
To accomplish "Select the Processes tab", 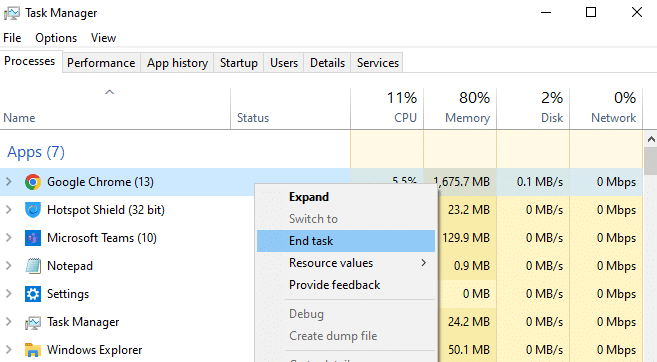I will click(x=30, y=61).
